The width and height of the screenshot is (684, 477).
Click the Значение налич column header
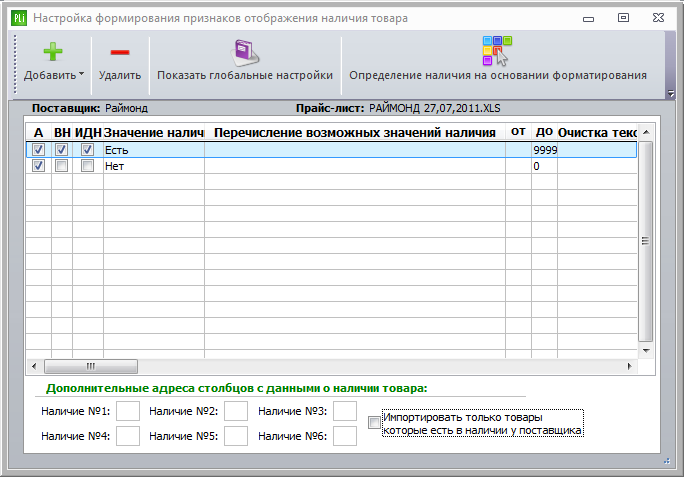point(154,132)
